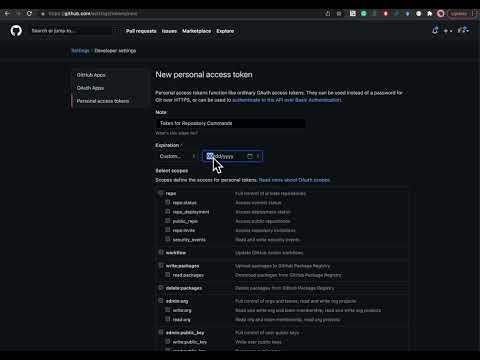The height and width of the screenshot is (360, 480).
Task: Check the repo:invite checkbox
Action: (x=168, y=230)
